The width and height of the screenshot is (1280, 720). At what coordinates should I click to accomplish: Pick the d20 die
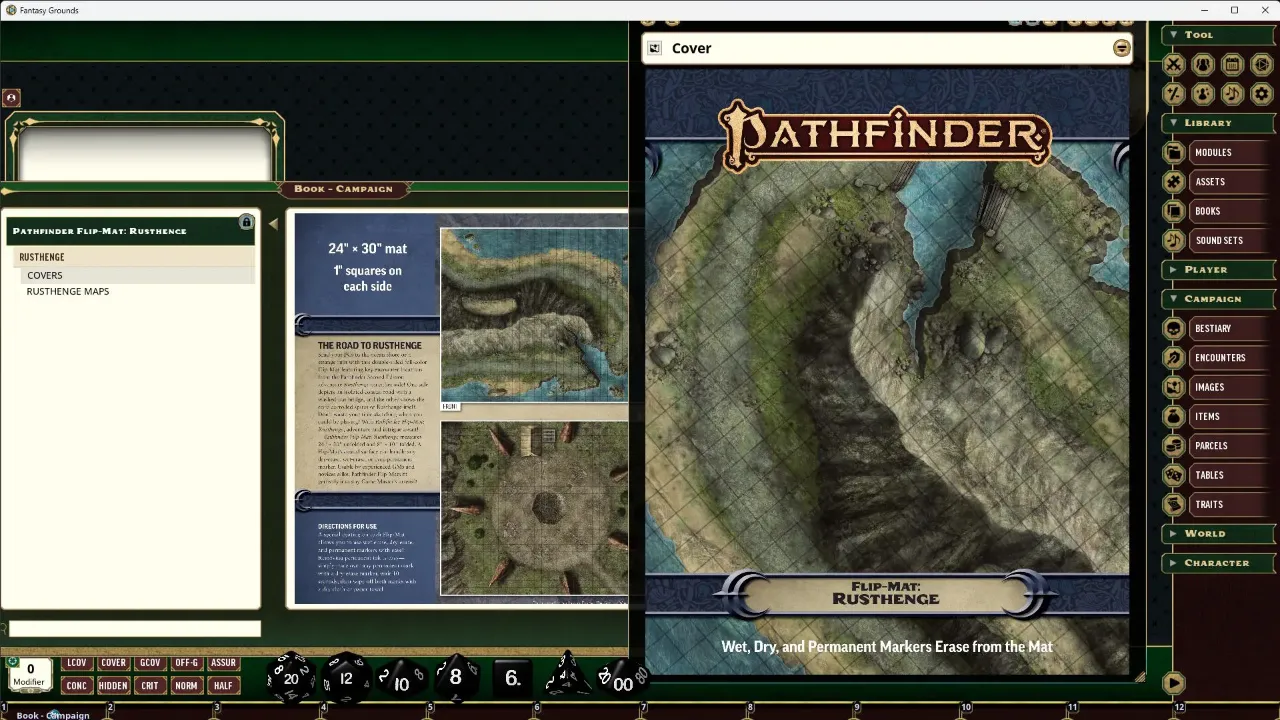(x=290, y=678)
